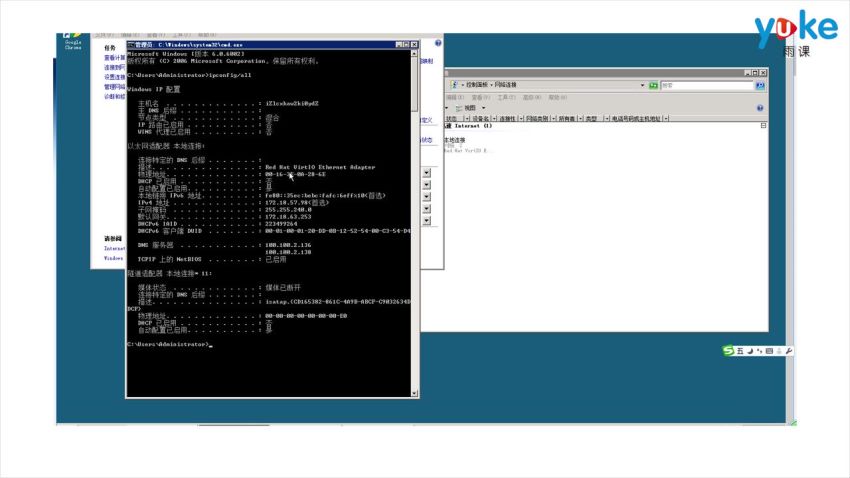850x478 pixels.
Task: Click the search magnifier button in Network Connections
Action: [760, 85]
